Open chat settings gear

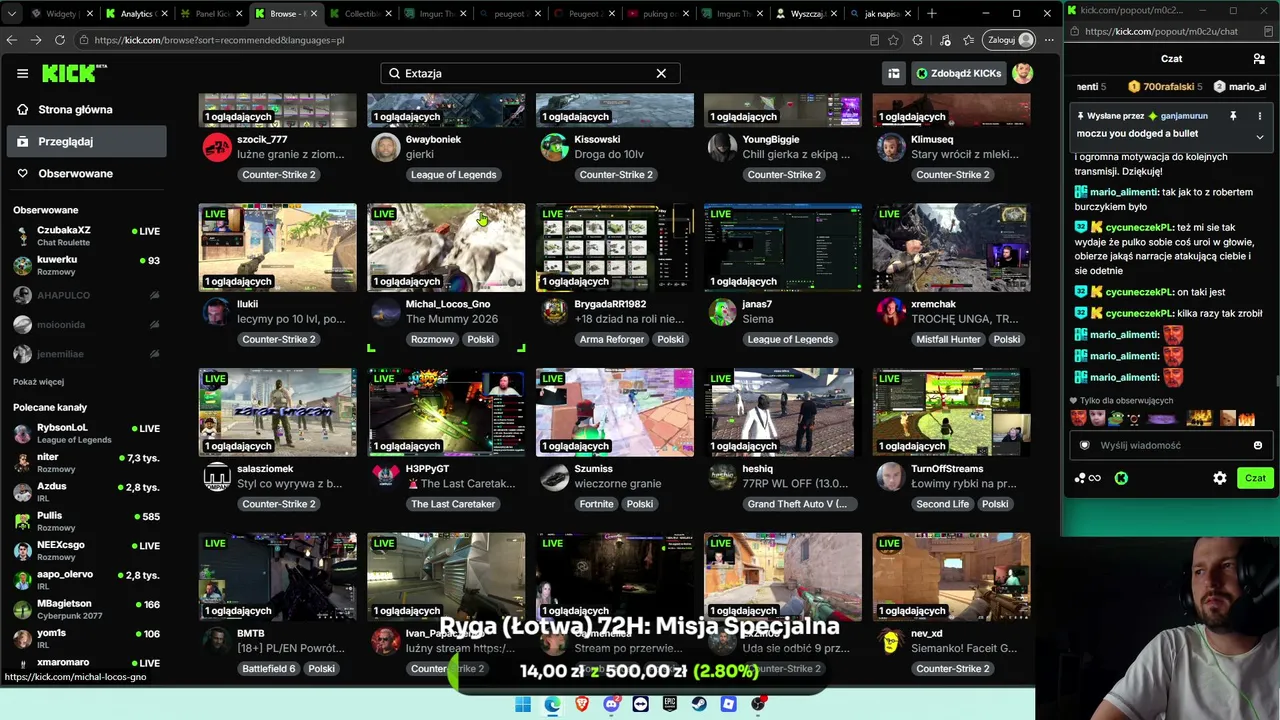tap(1220, 478)
